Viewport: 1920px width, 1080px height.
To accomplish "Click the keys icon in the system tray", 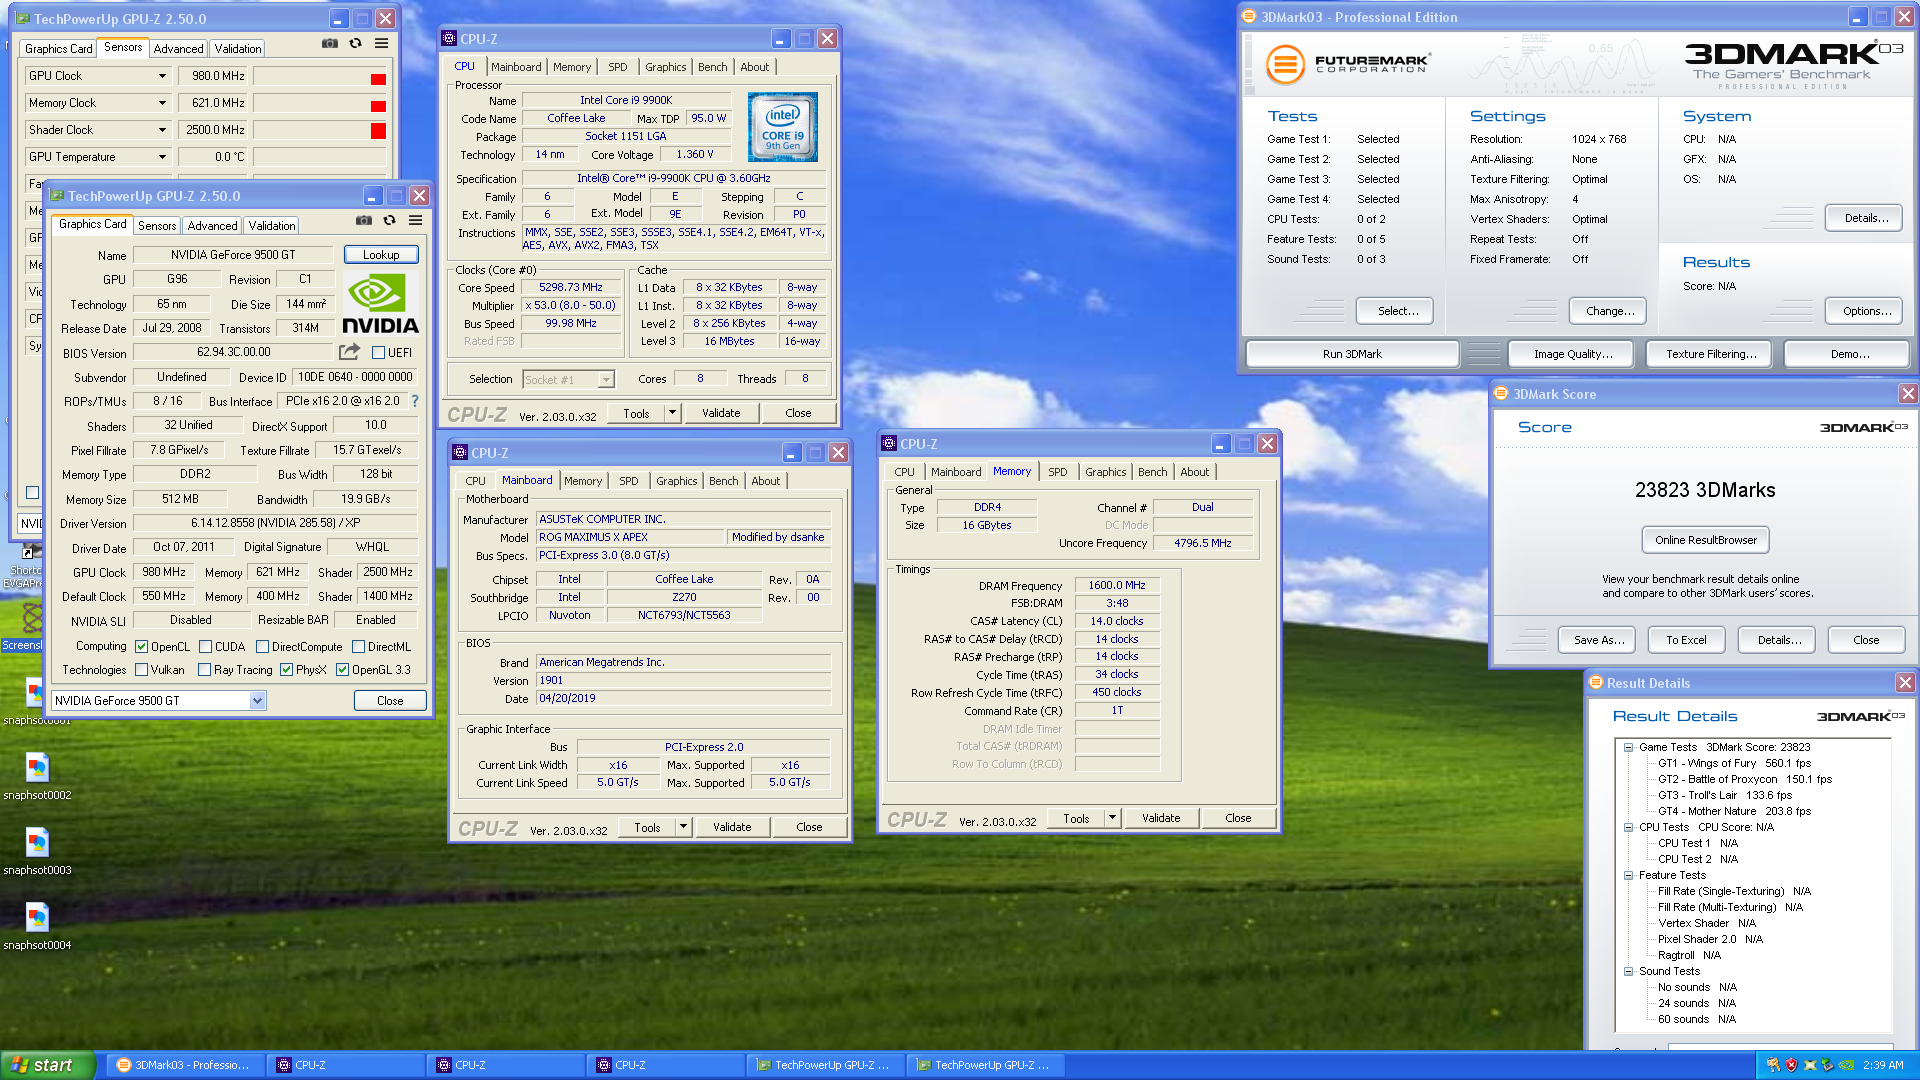I will 1773,1065.
